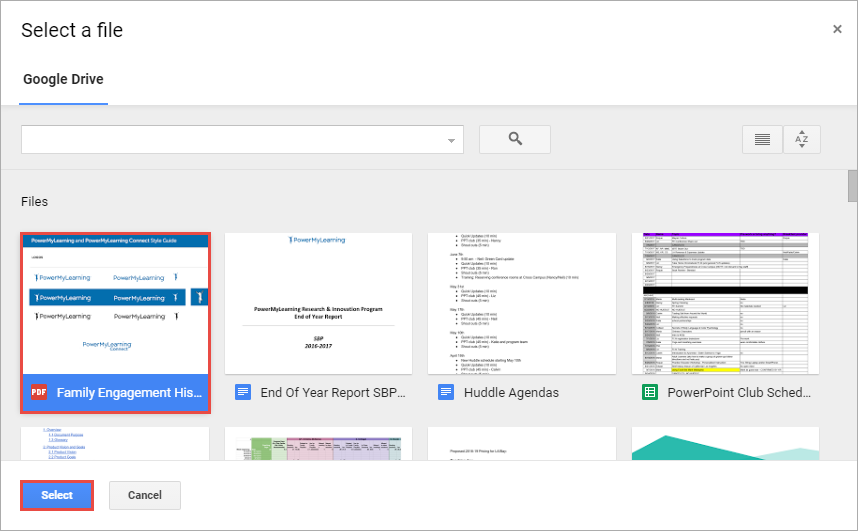Screen dimensions: 858x531
Task: Cancel the file selection
Action: pos(144,495)
